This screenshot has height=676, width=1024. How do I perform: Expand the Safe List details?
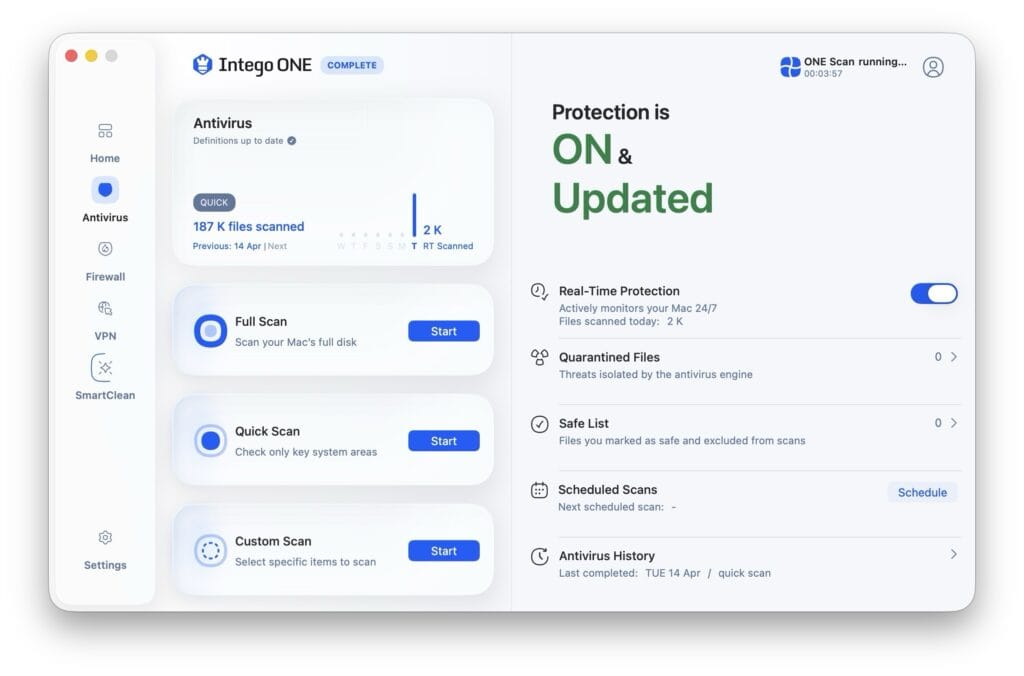951,423
